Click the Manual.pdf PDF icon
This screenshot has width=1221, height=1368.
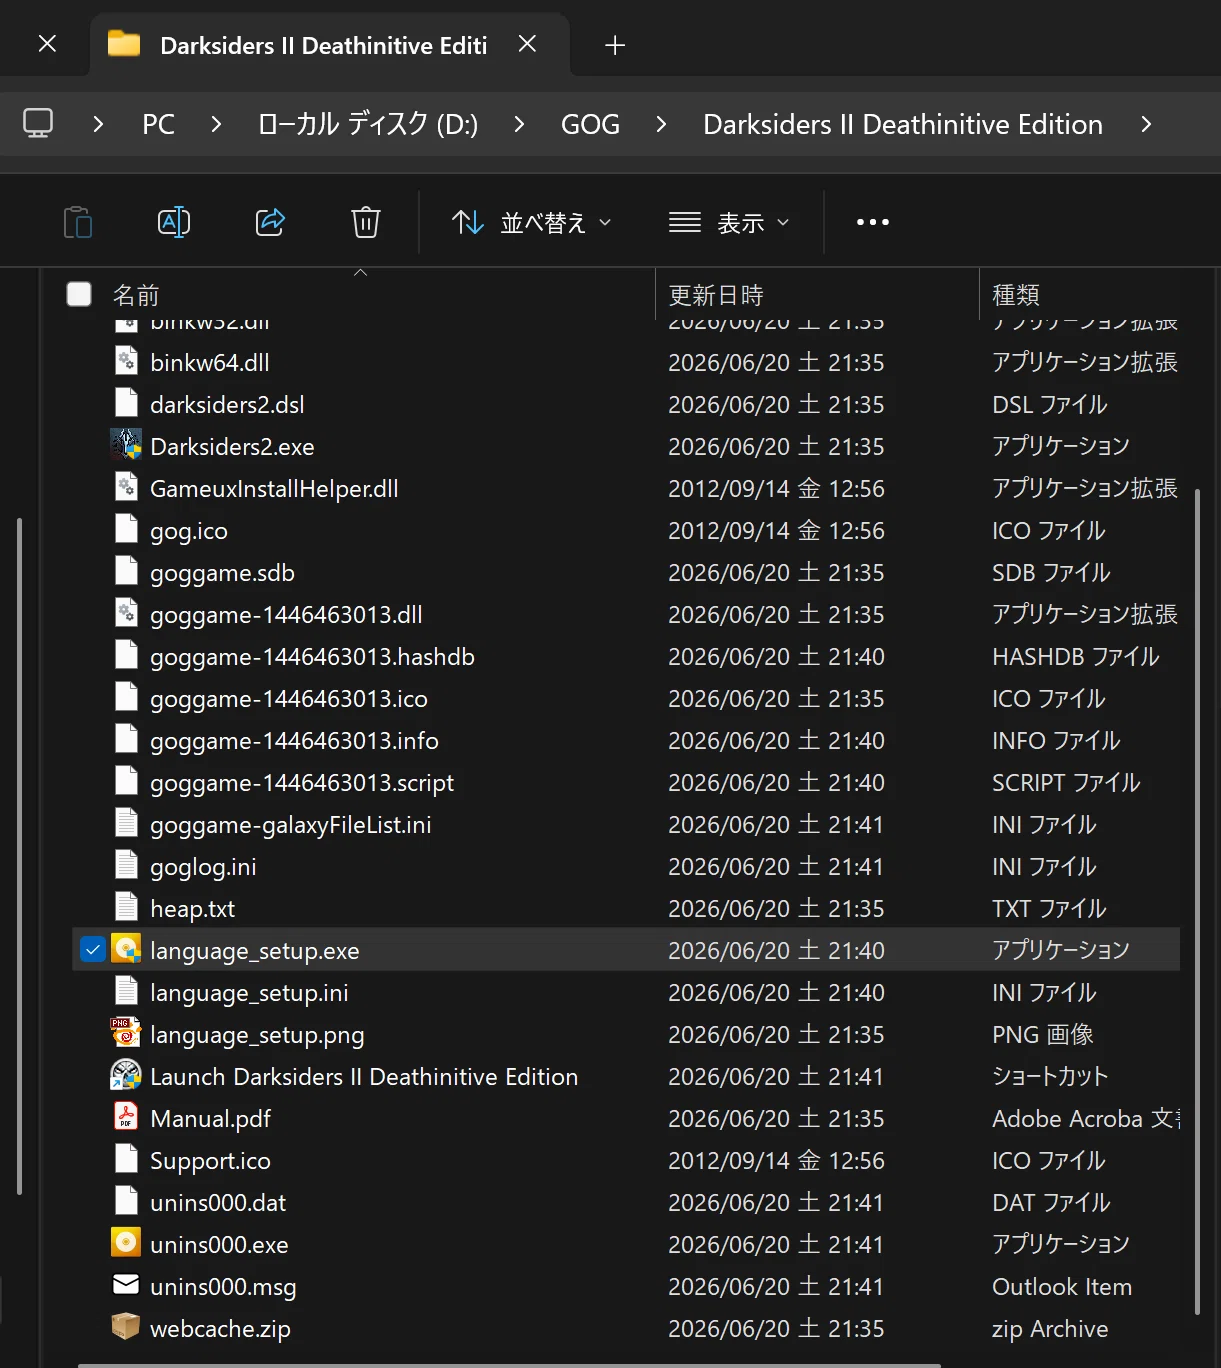pyautogui.click(x=126, y=1117)
